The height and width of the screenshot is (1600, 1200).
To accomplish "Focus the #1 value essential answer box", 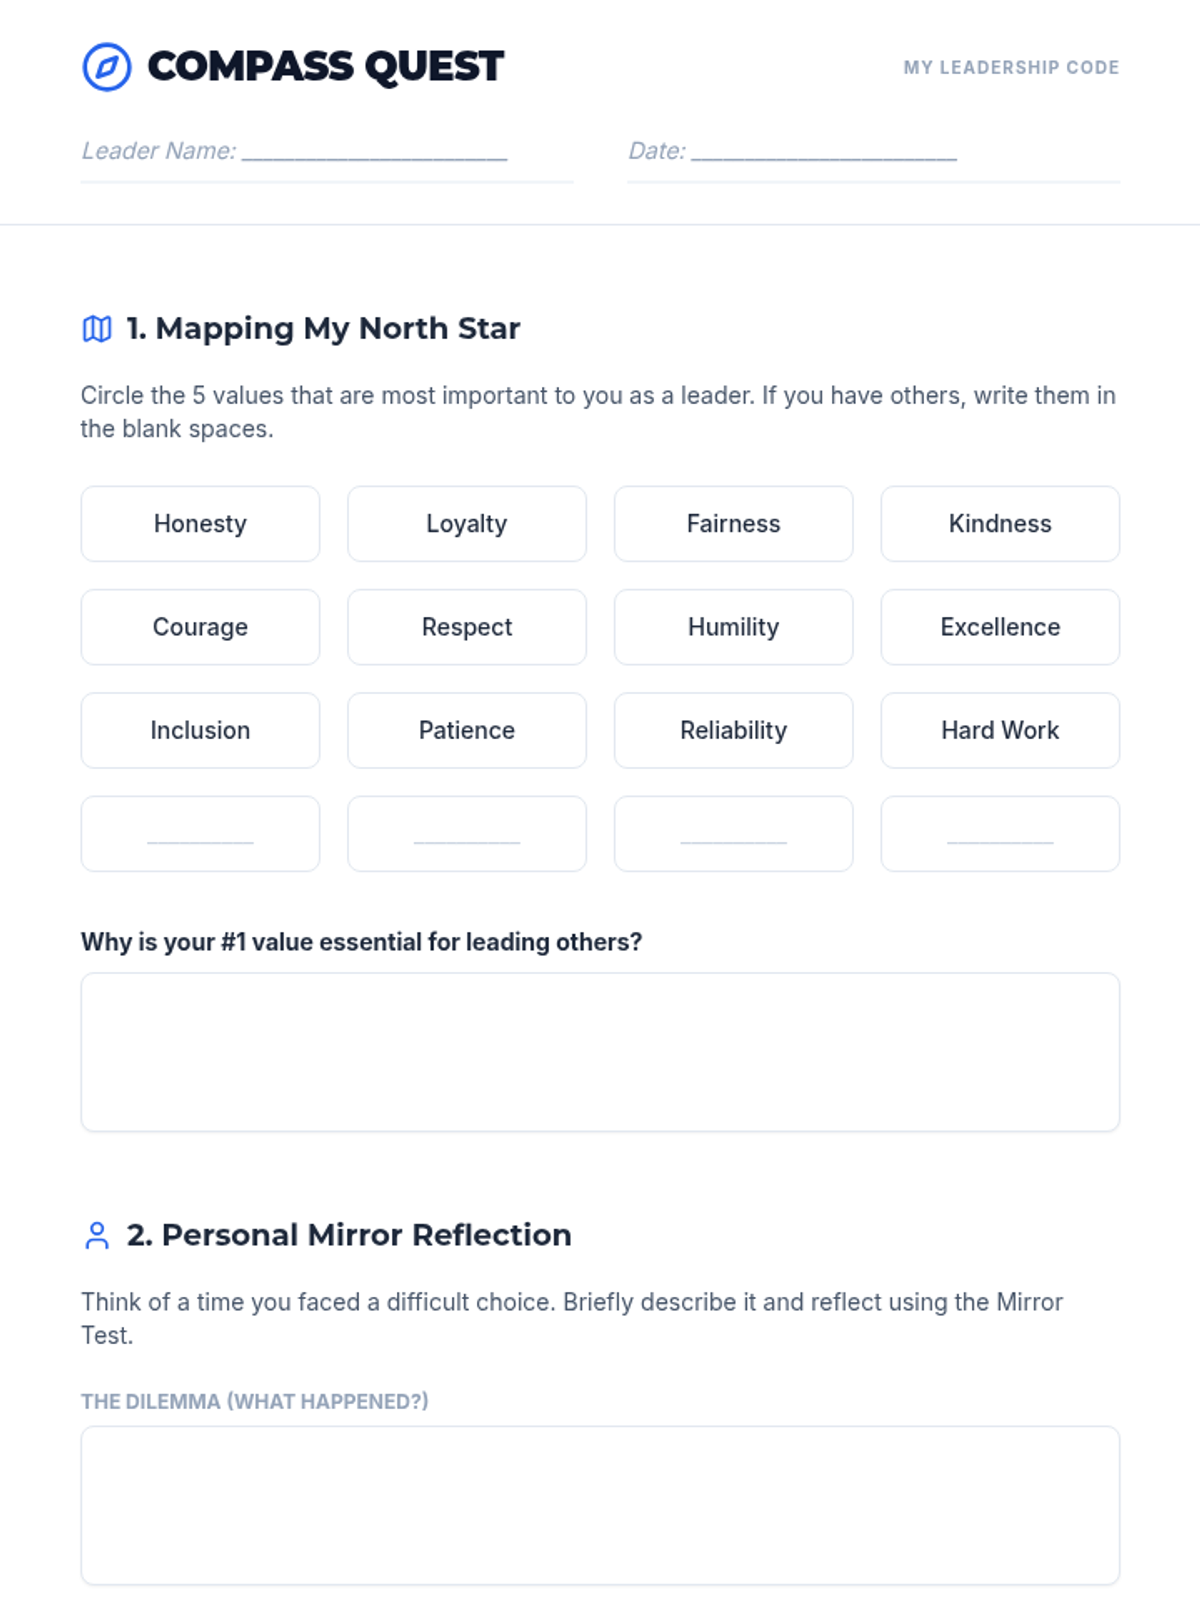I will [600, 1052].
